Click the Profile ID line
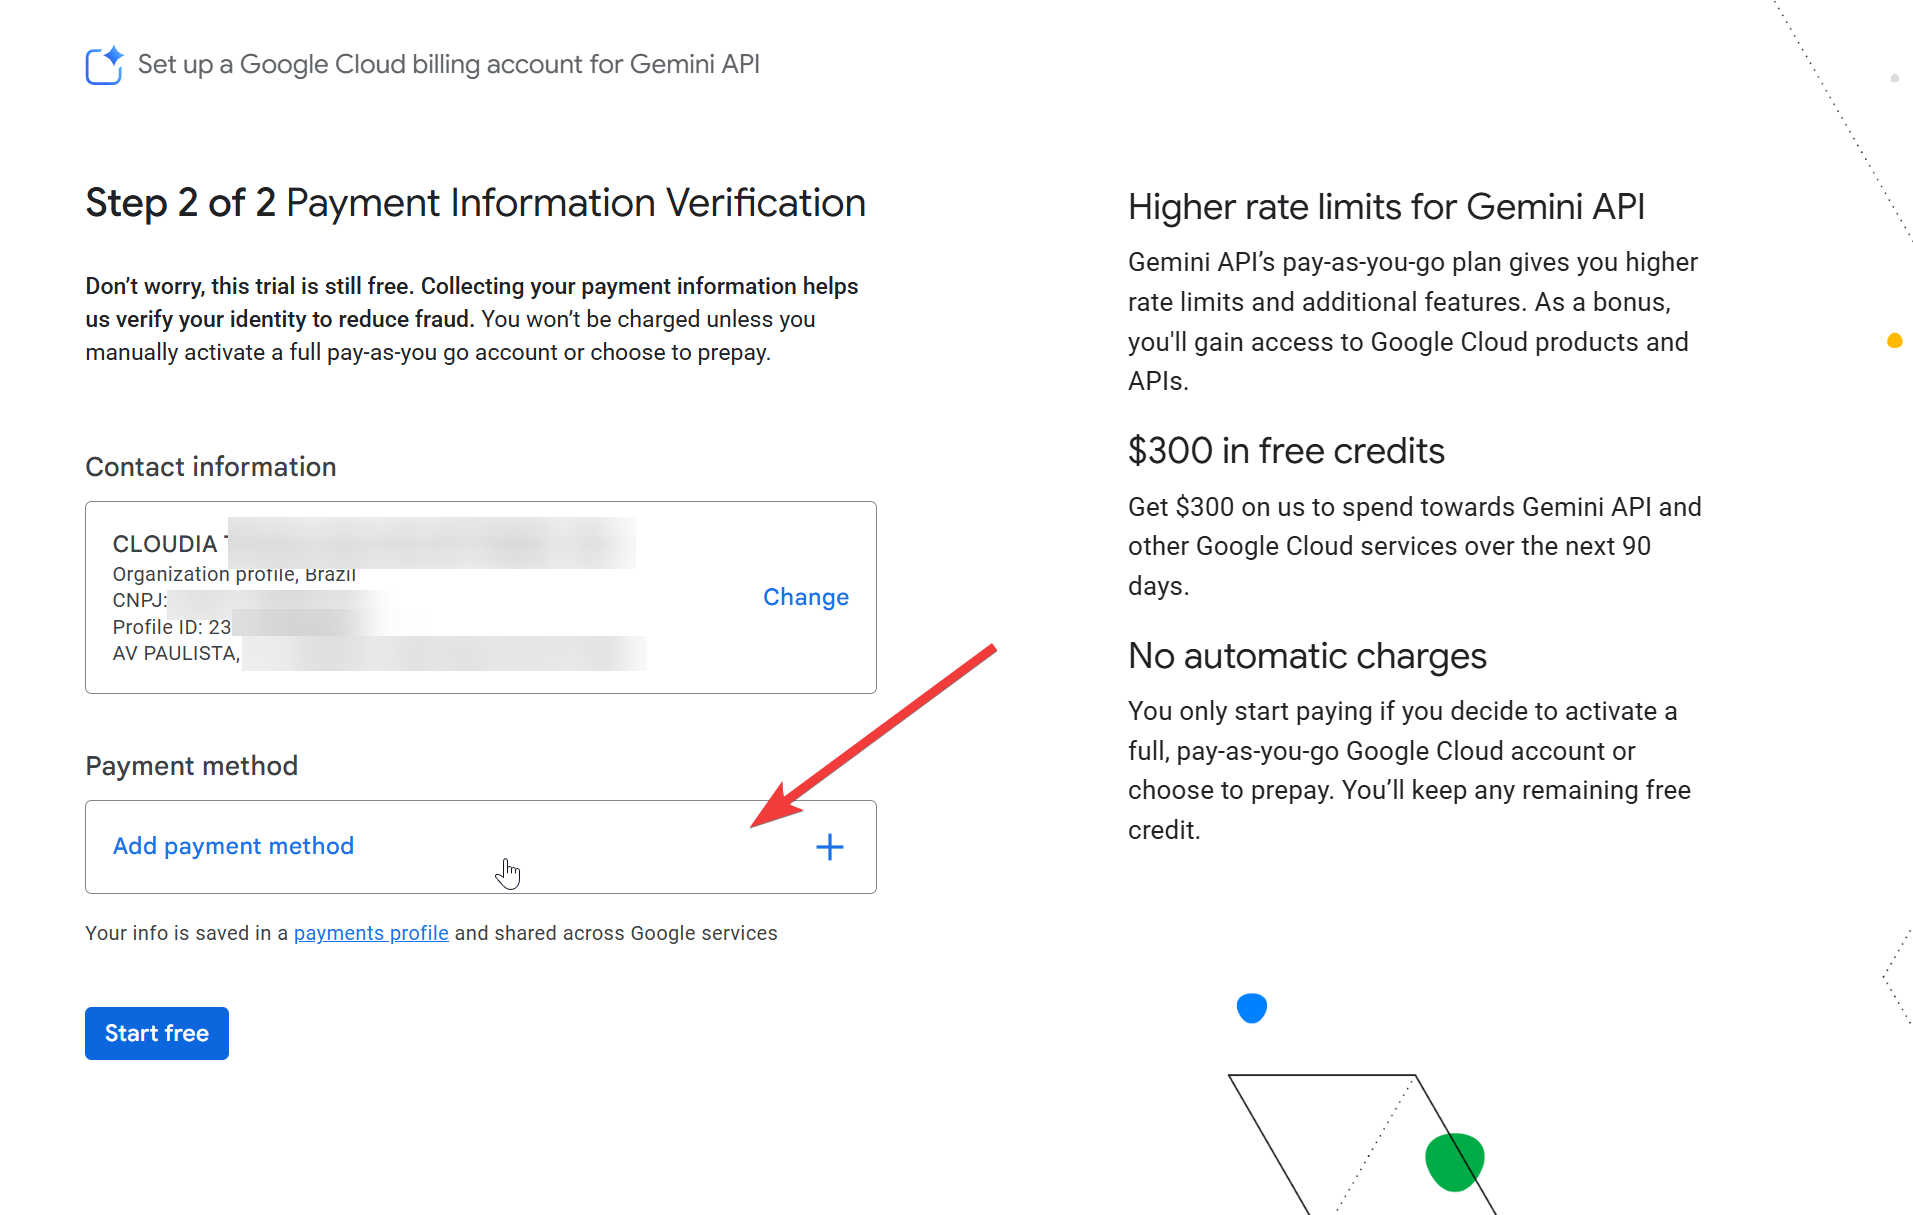1913x1215 pixels. click(x=172, y=627)
